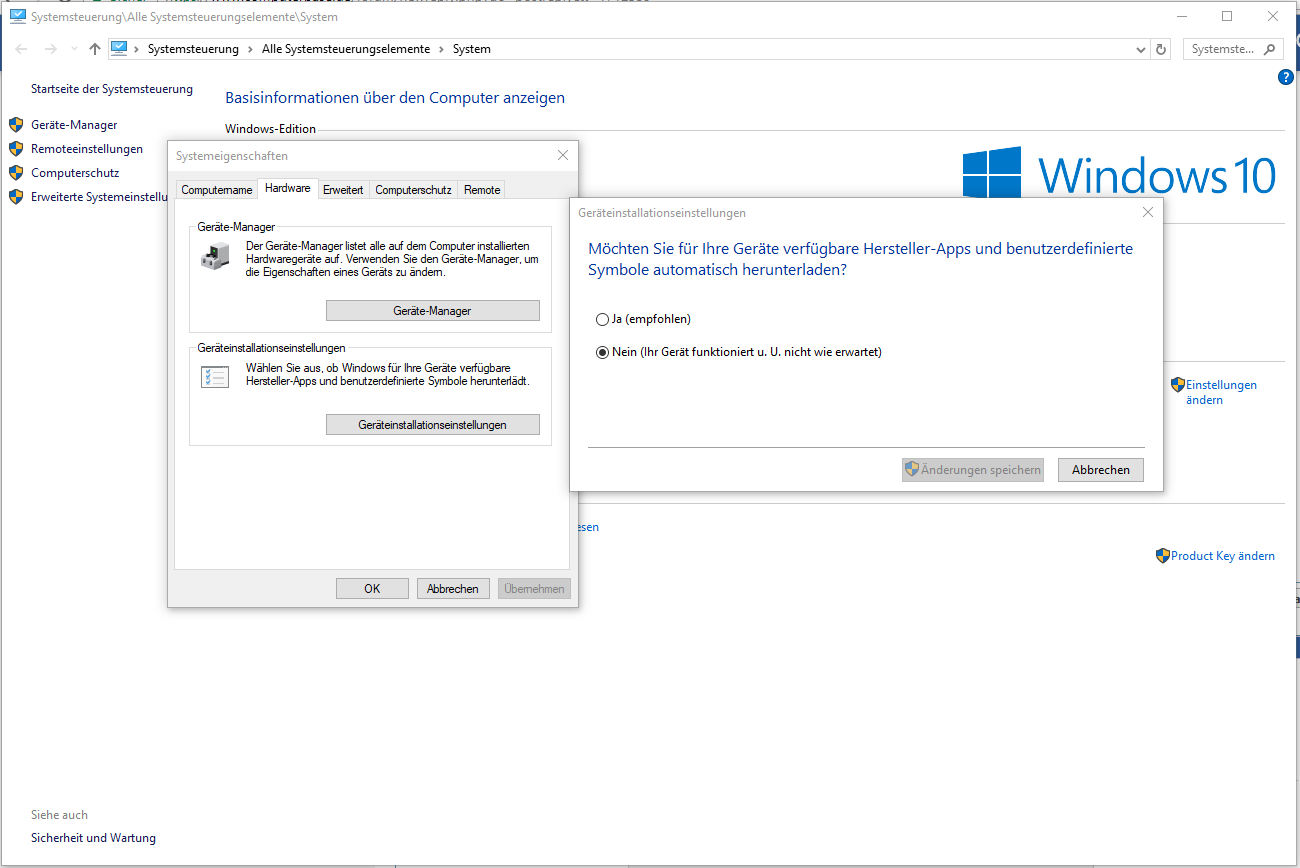Click the device installation checklist icon
This screenshot has width=1300, height=868.
[x=215, y=377]
